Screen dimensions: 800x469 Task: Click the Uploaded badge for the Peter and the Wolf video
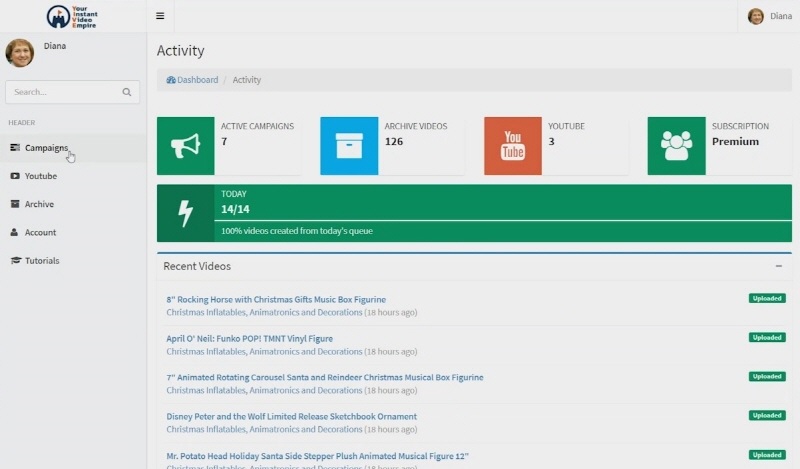(x=767, y=415)
